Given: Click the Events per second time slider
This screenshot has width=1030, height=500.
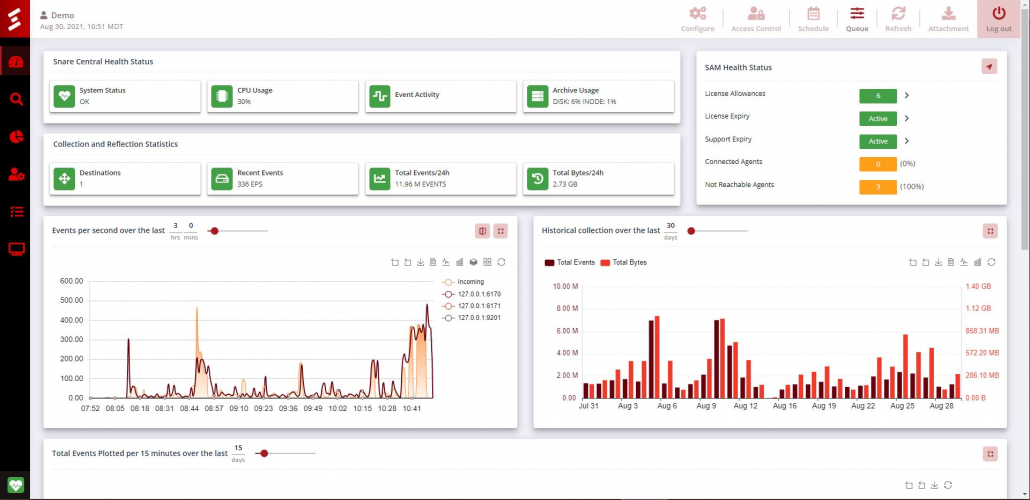Looking at the screenshot, I should [238, 231].
